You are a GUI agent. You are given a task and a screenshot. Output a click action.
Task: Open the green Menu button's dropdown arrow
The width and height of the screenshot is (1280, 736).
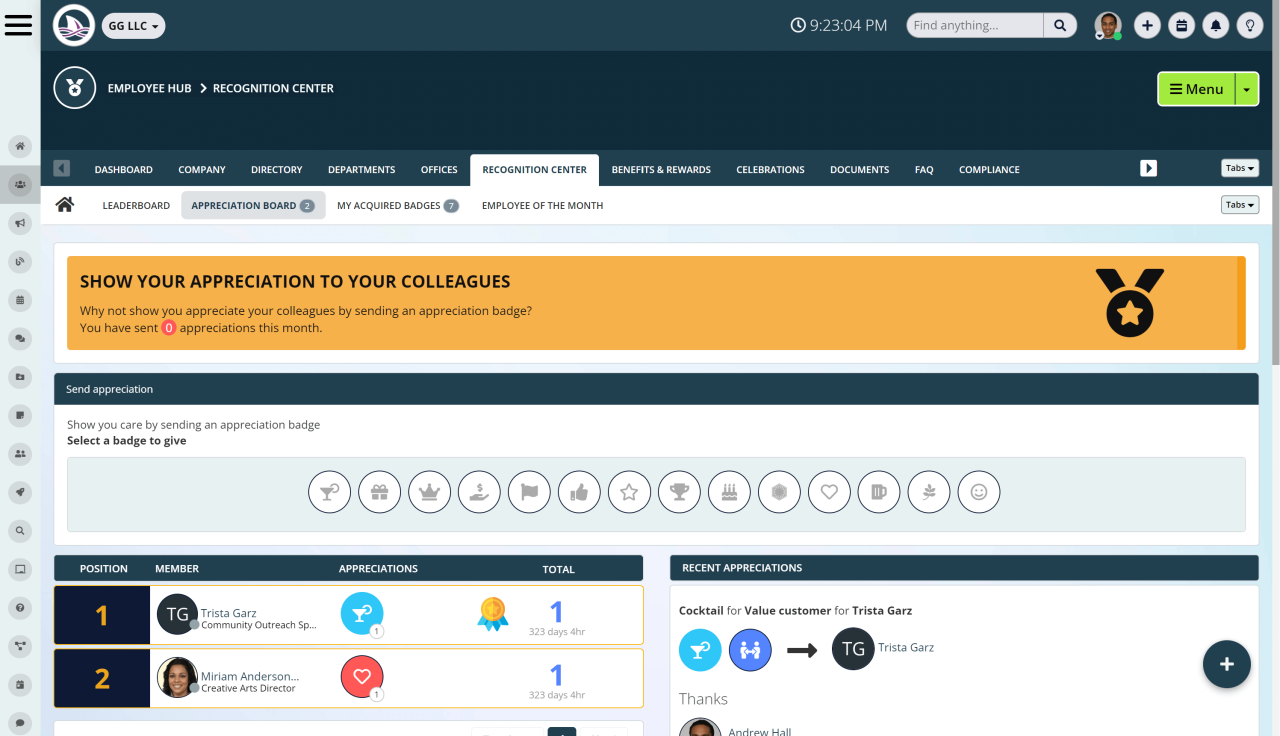(1247, 89)
